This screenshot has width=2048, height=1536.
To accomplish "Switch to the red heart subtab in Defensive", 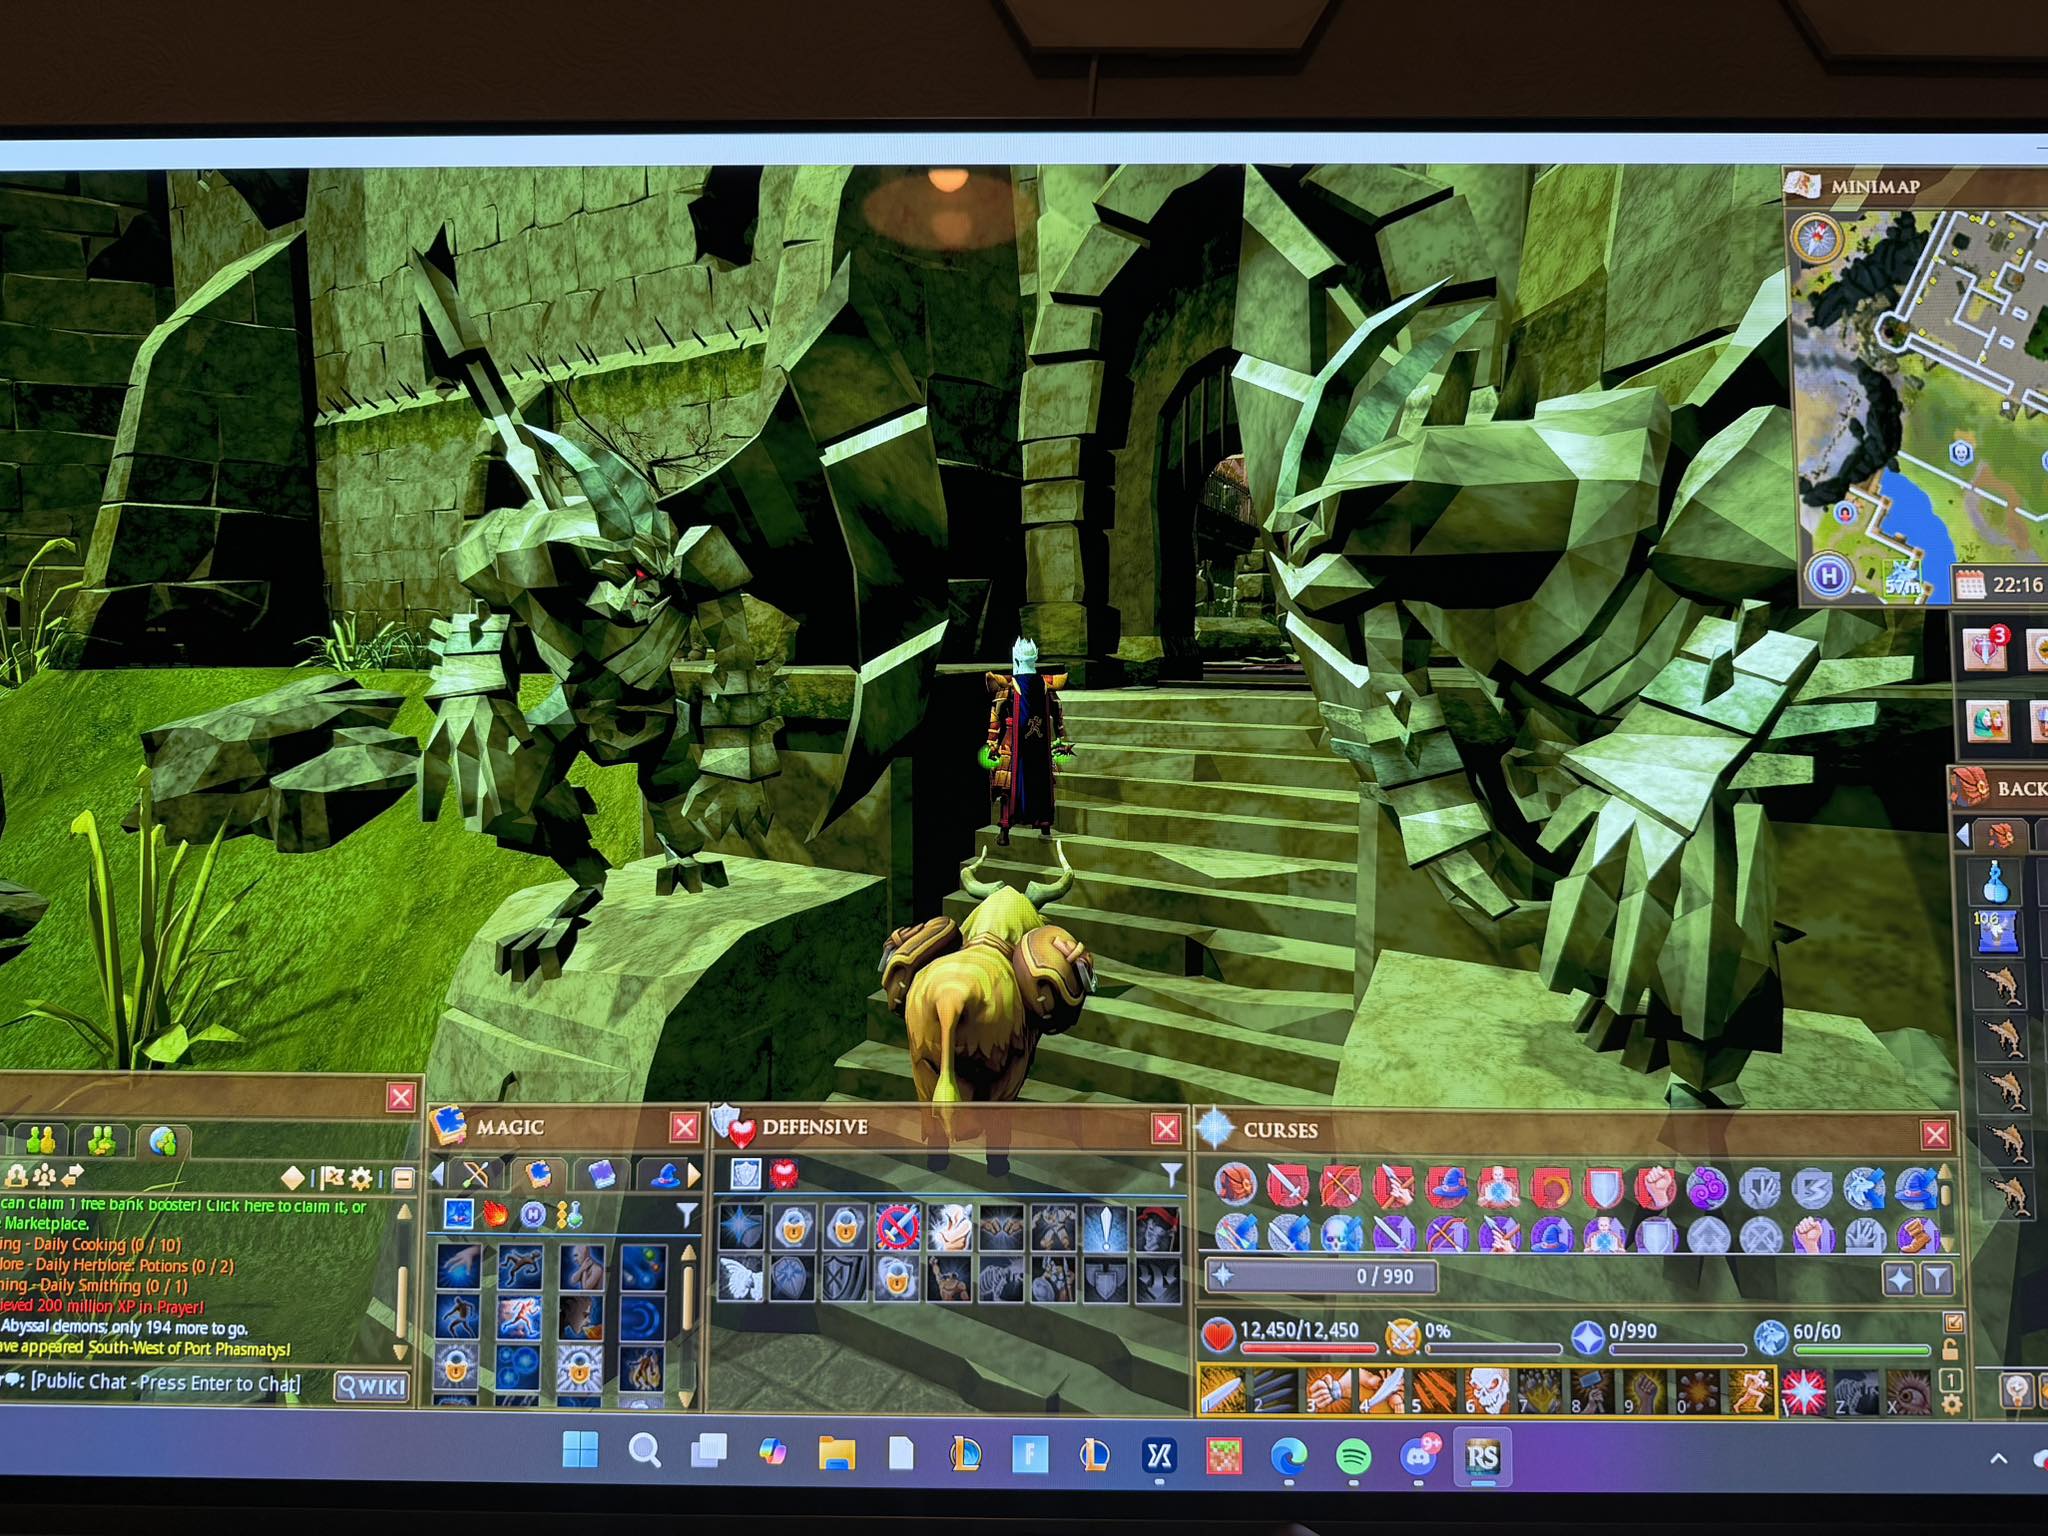I will (x=784, y=1173).
